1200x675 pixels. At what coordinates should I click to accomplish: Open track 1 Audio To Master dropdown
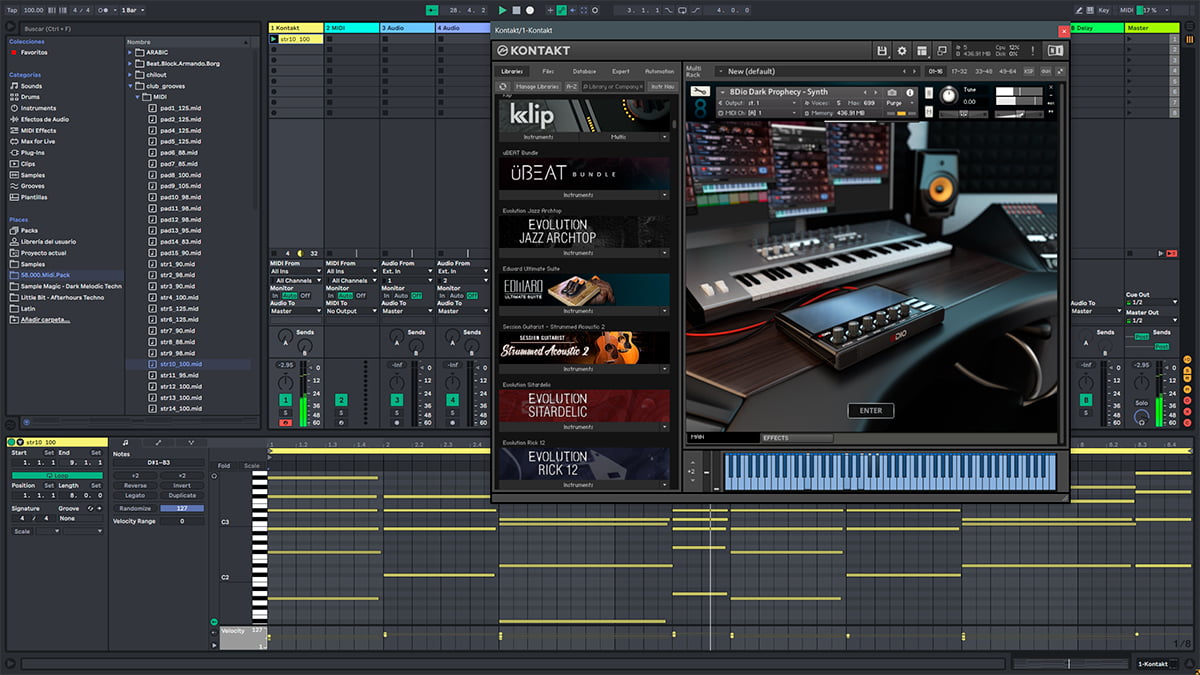pos(296,311)
